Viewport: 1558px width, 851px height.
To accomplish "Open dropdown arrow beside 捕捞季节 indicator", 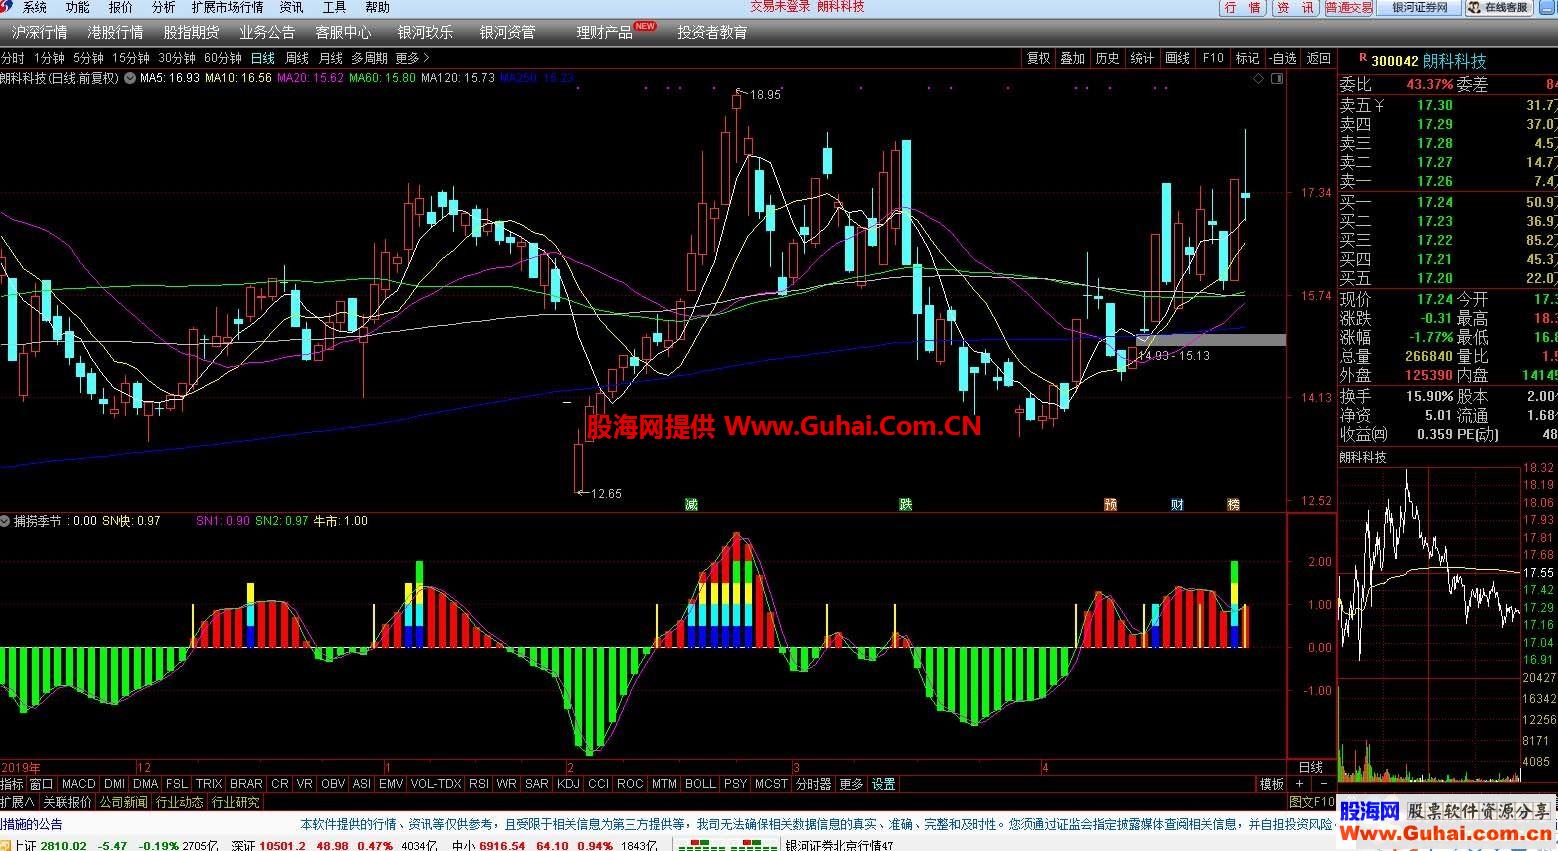I will (x=6, y=521).
